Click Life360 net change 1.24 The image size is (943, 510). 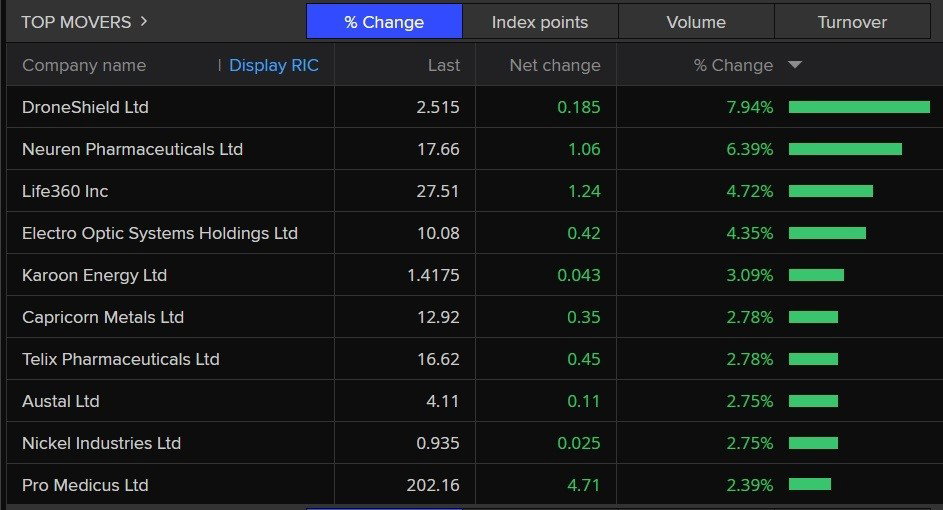tap(584, 191)
